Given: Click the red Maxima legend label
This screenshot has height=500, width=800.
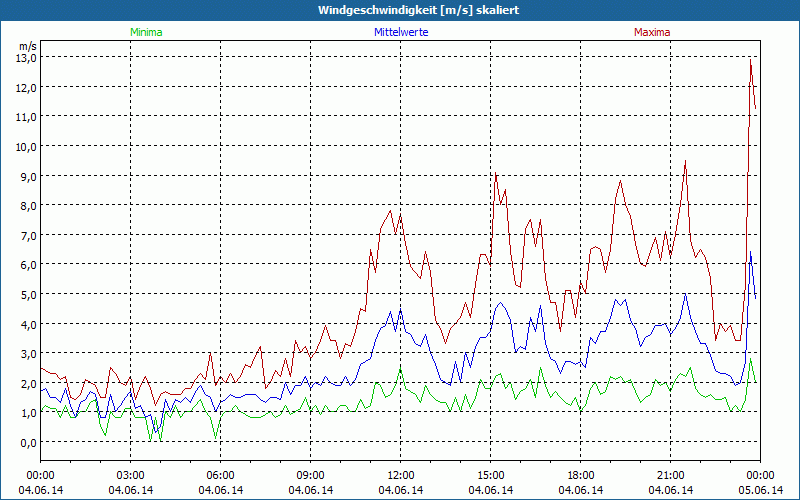Looking at the screenshot, I should 652,32.
